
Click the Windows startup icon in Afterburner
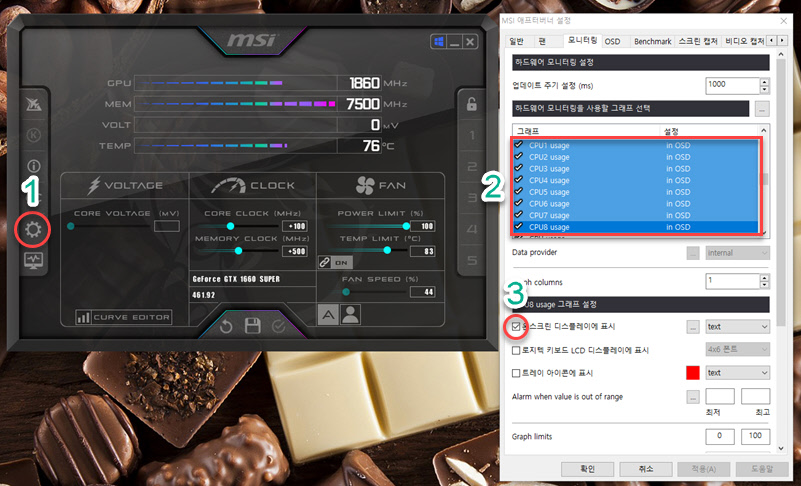coord(438,41)
